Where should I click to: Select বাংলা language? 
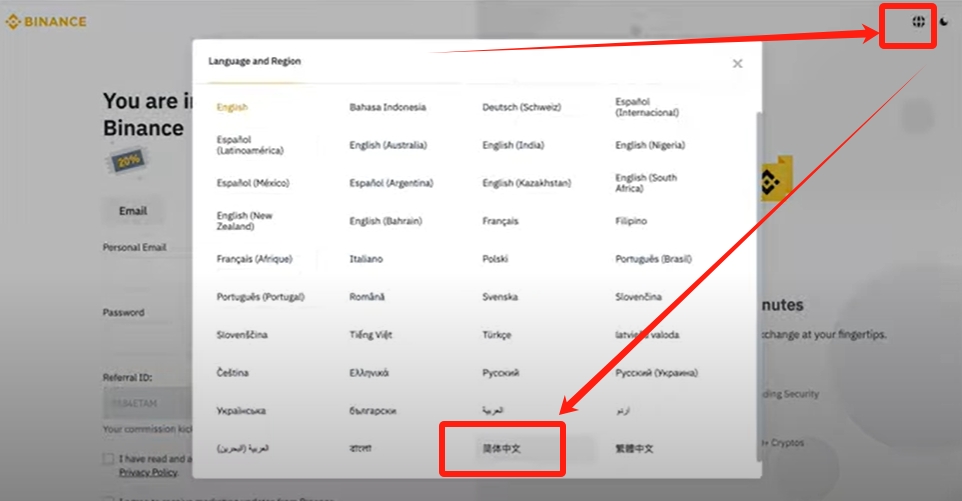point(361,449)
